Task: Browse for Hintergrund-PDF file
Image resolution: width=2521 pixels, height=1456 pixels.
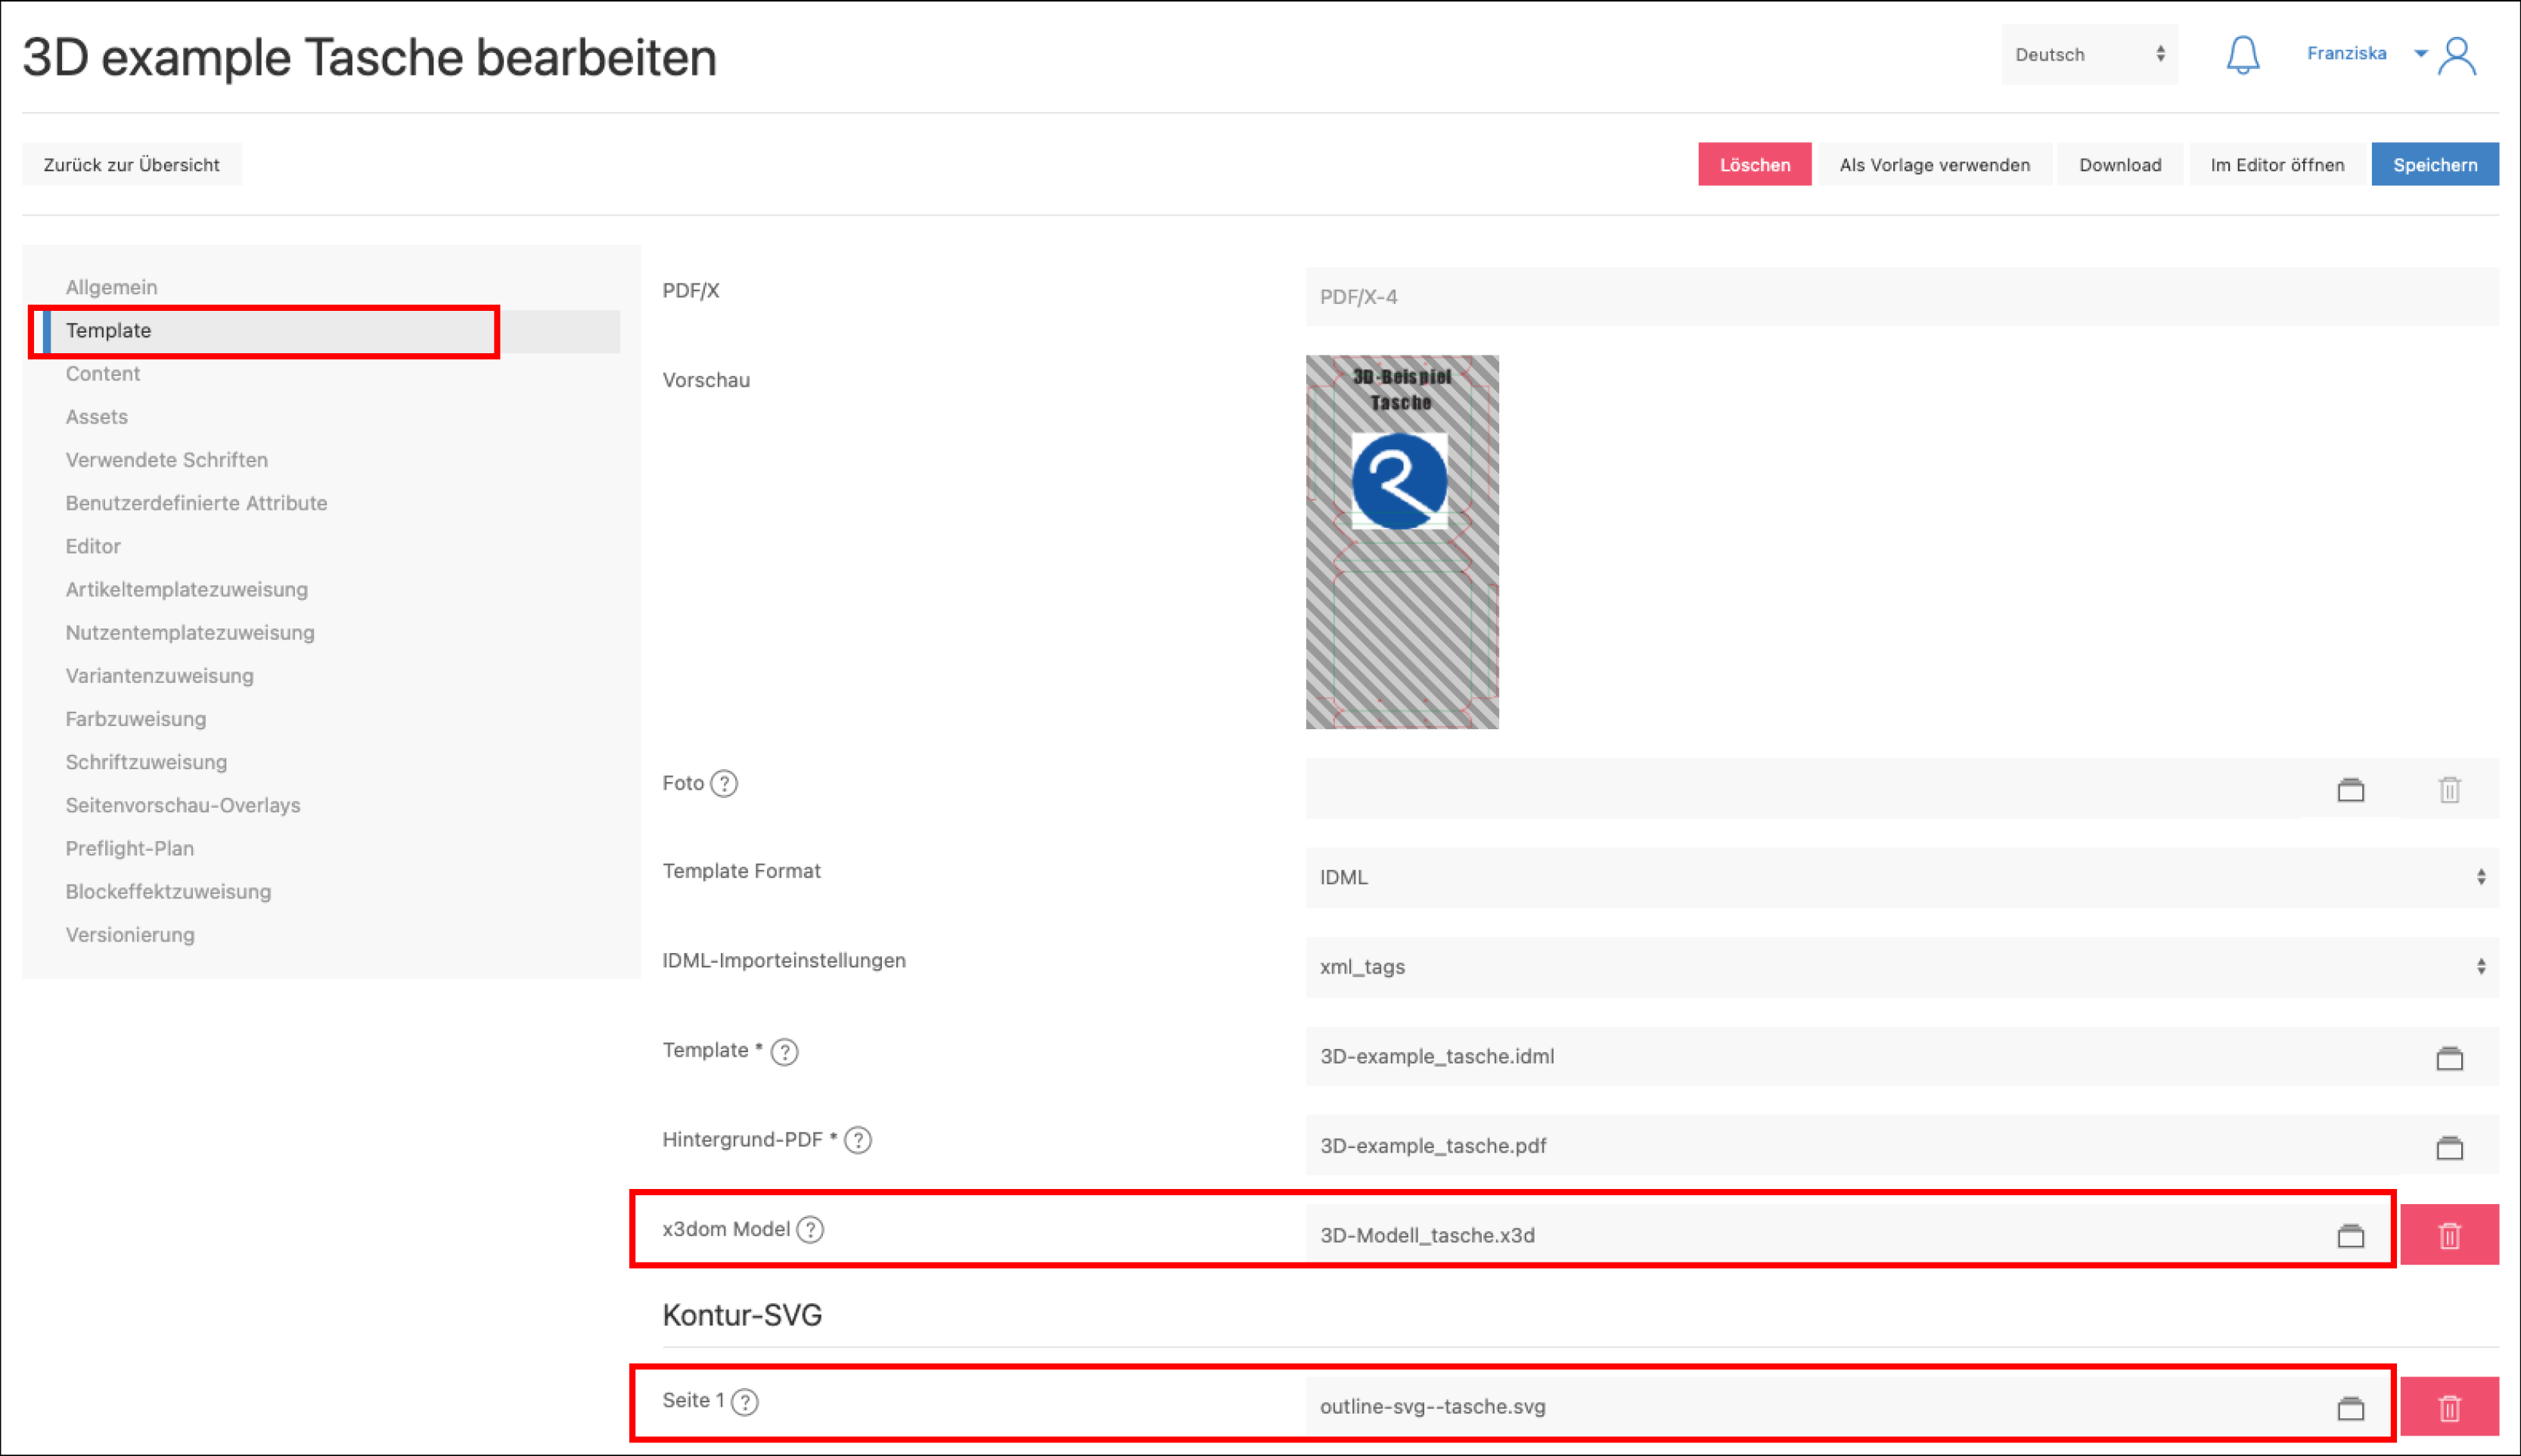Action: coord(2449,1148)
